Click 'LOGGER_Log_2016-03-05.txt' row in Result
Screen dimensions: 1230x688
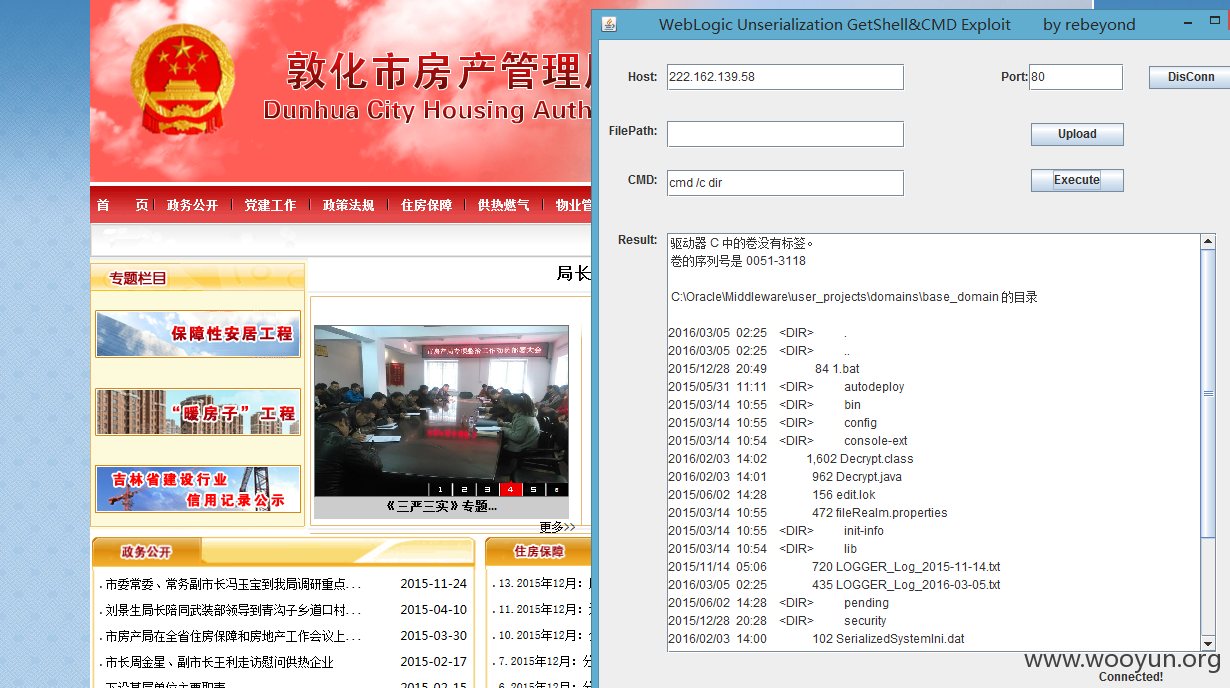tap(834, 585)
